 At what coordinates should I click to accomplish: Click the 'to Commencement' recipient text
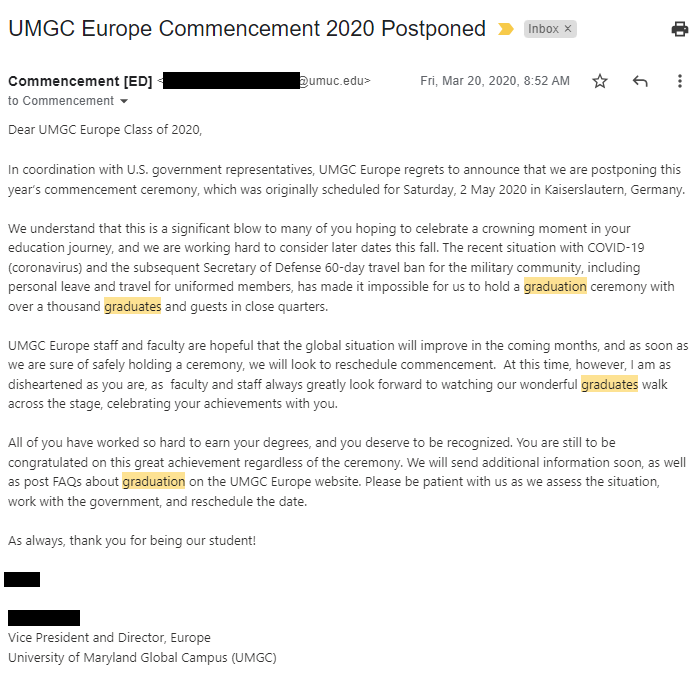click(61, 101)
